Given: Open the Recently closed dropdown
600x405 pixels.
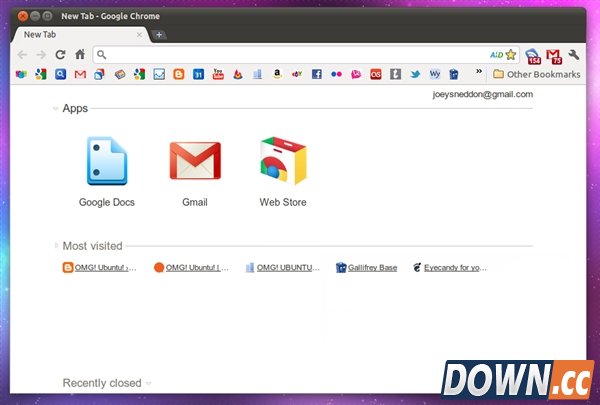Looking at the screenshot, I should point(149,383).
